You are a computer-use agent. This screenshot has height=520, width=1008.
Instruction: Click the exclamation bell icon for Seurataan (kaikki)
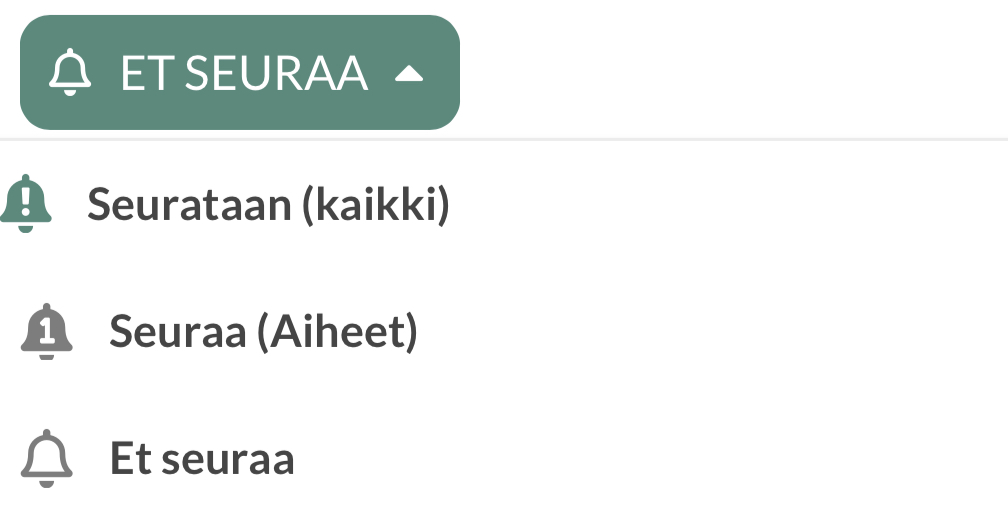pyautogui.click(x=26, y=204)
